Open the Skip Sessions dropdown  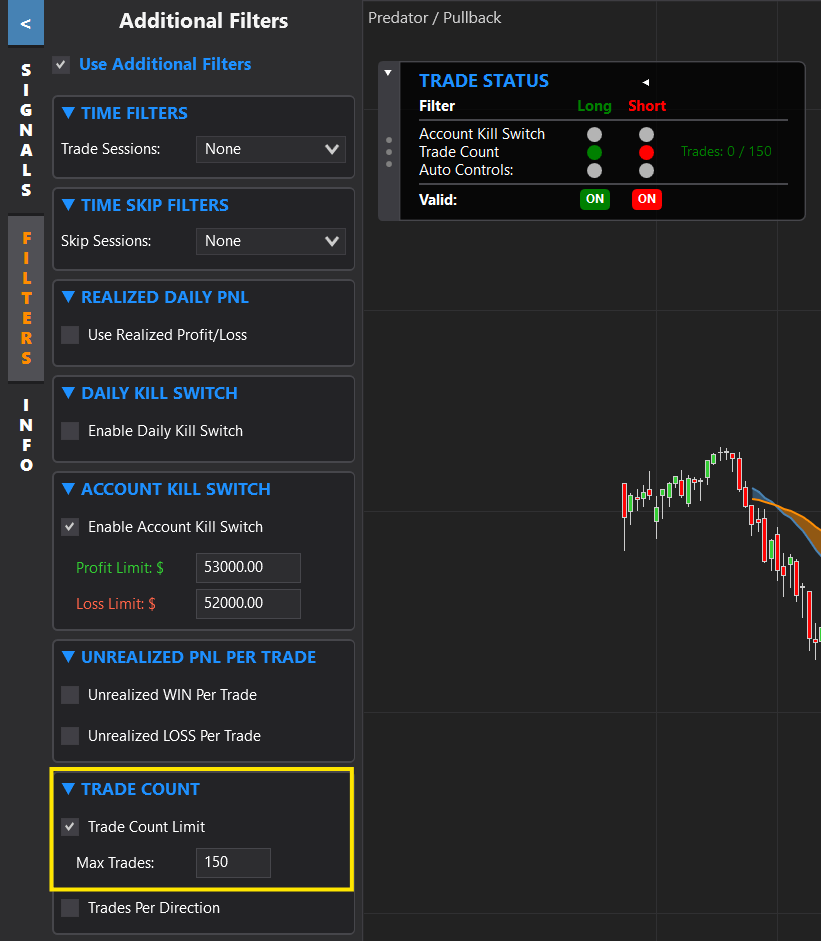pos(271,241)
